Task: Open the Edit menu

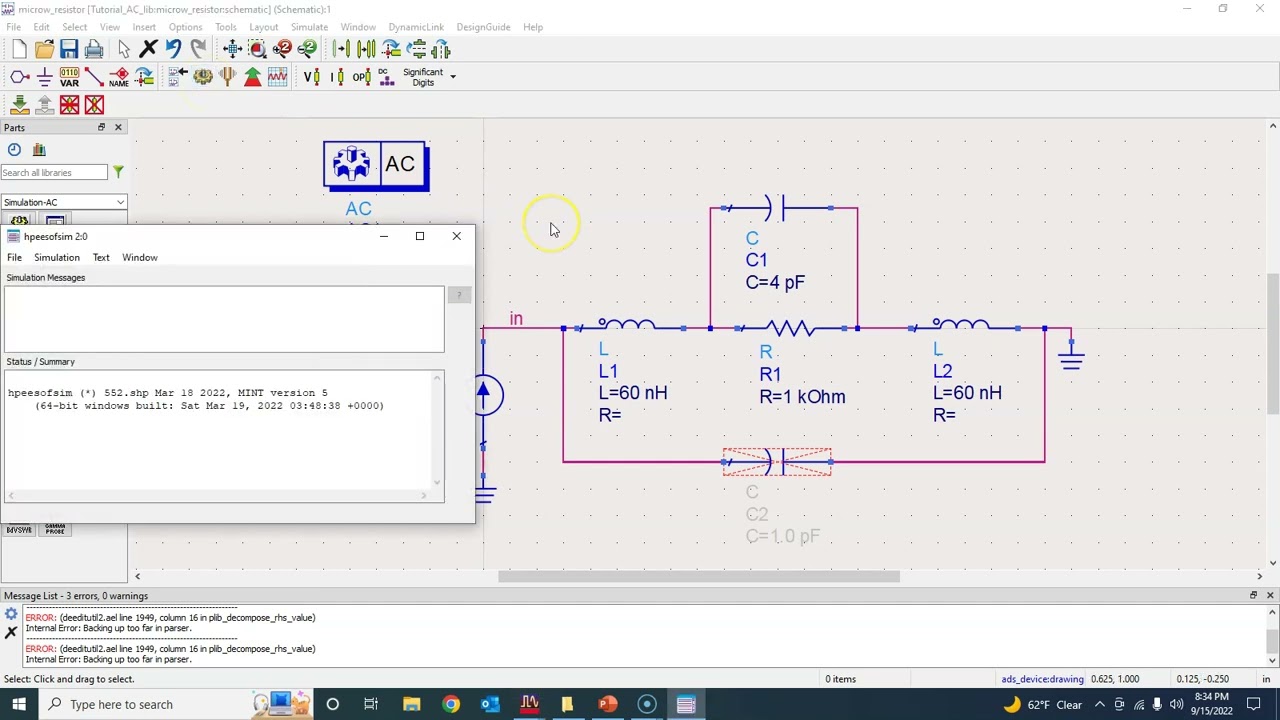Action: click(41, 27)
